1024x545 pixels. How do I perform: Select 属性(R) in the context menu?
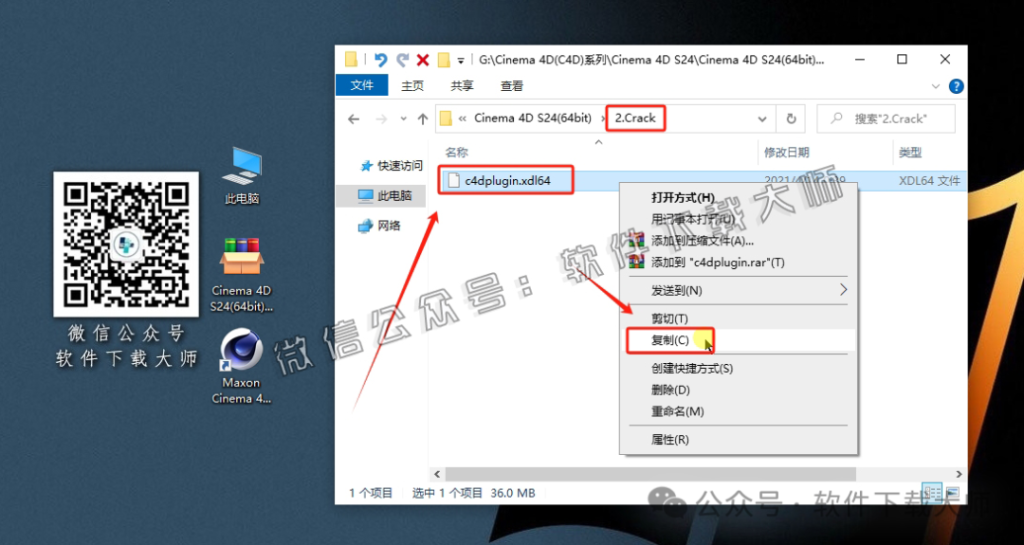[669, 440]
